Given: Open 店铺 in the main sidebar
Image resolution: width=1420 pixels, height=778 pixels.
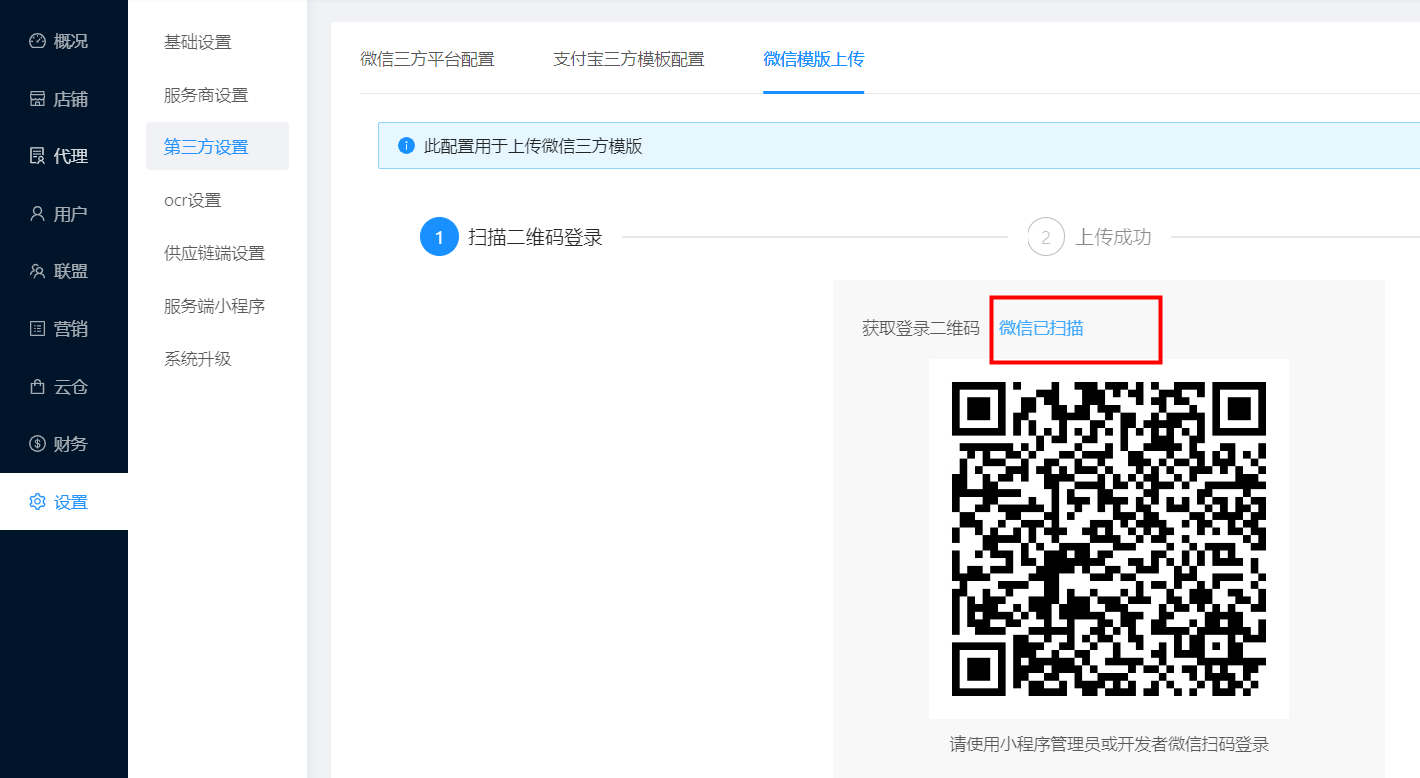Looking at the screenshot, I should click(64, 99).
